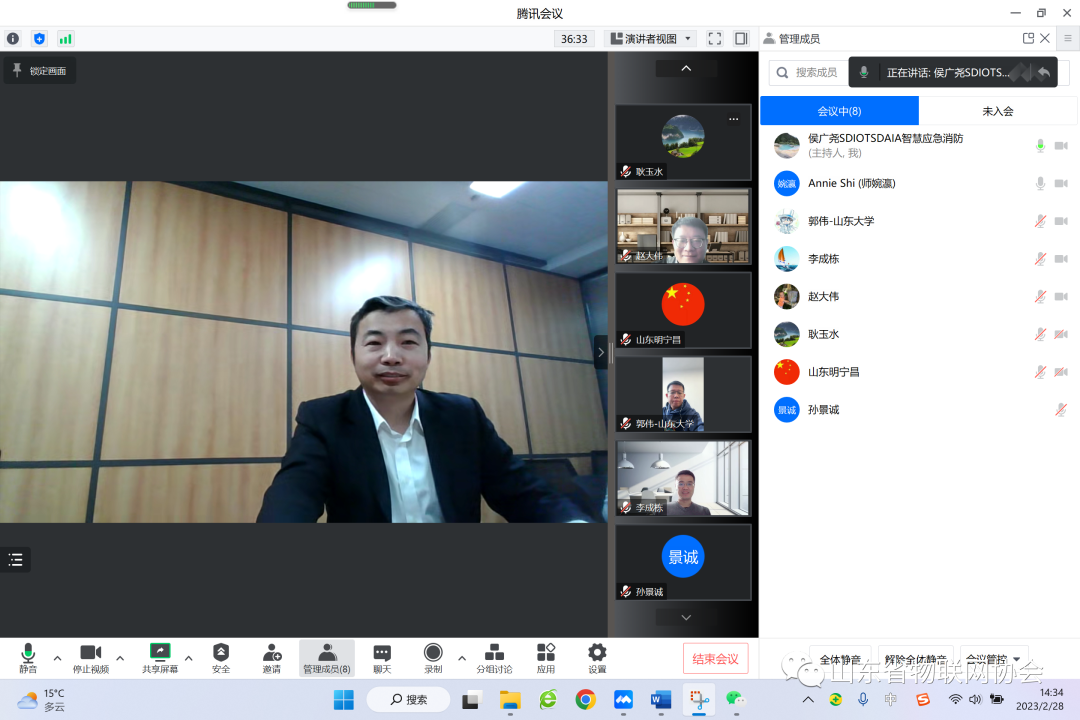The image size is (1080, 720).
Task: Switch to the 未入会 tab
Action: pyautogui.click(x=997, y=111)
